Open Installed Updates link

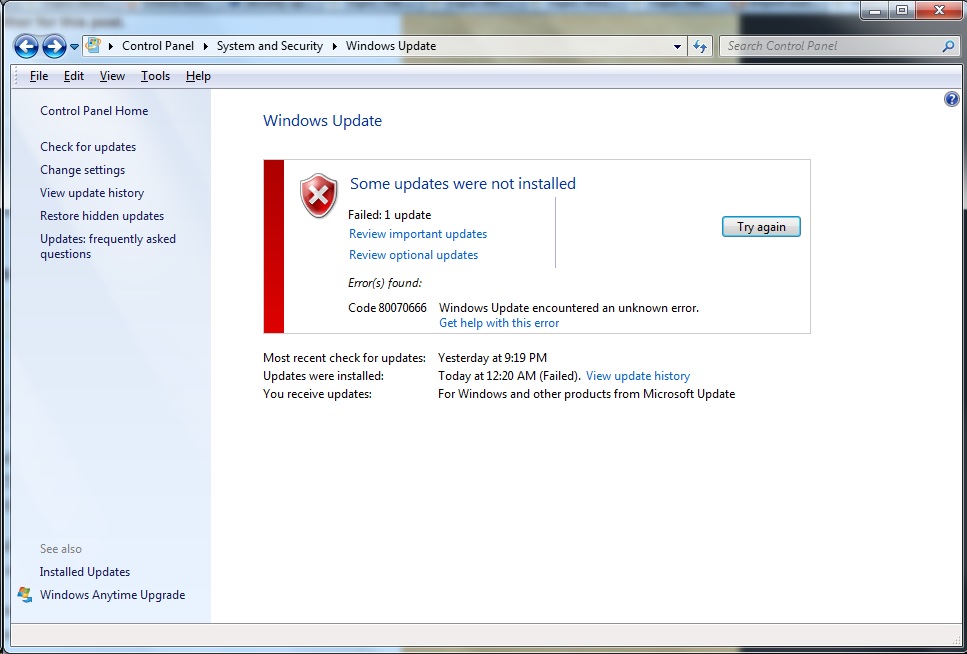point(84,572)
